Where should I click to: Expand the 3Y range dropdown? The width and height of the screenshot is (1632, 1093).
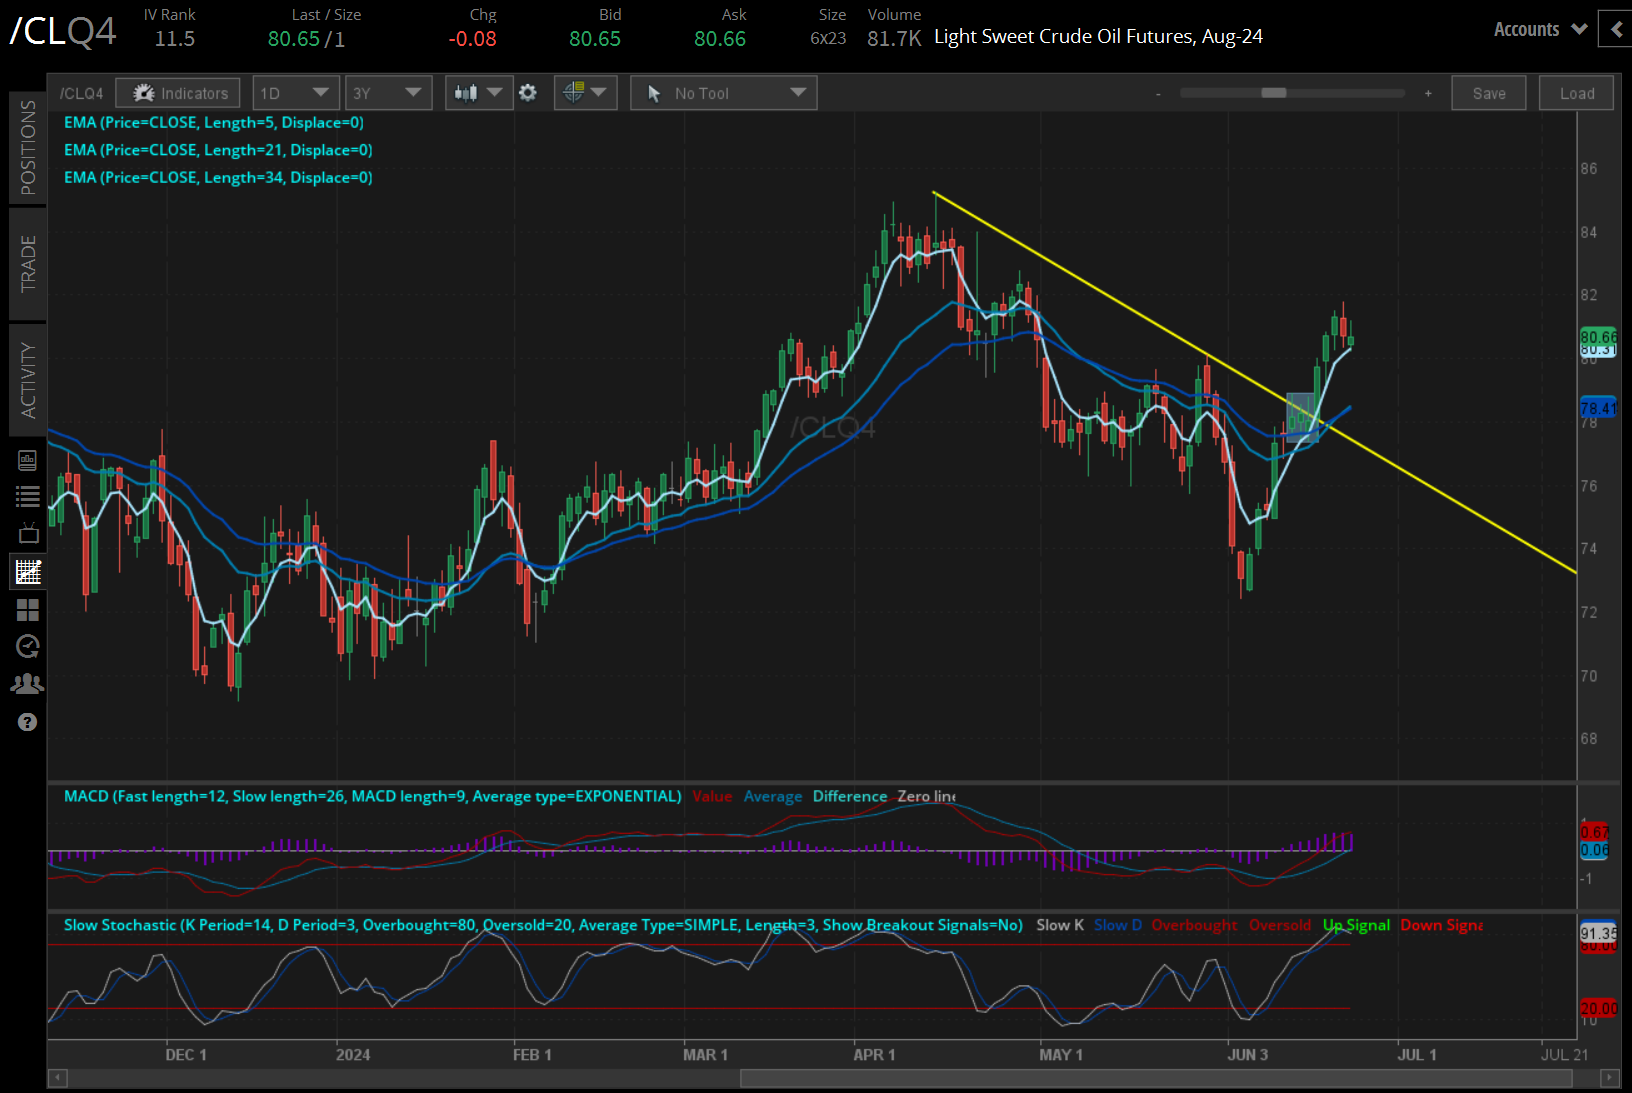[x=389, y=93]
